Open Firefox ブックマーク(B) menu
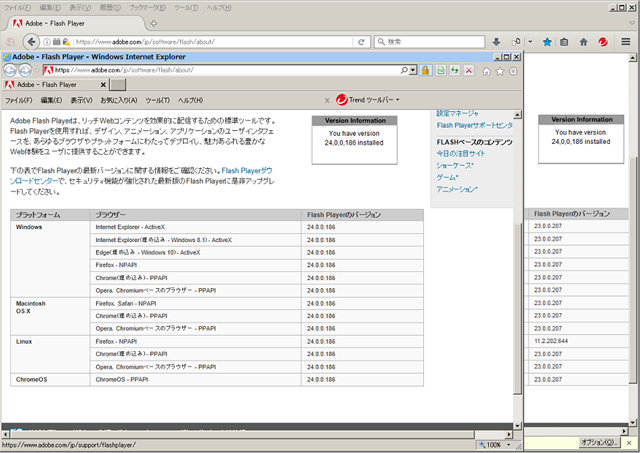Viewport: 640px width, 453px height. tap(147, 8)
